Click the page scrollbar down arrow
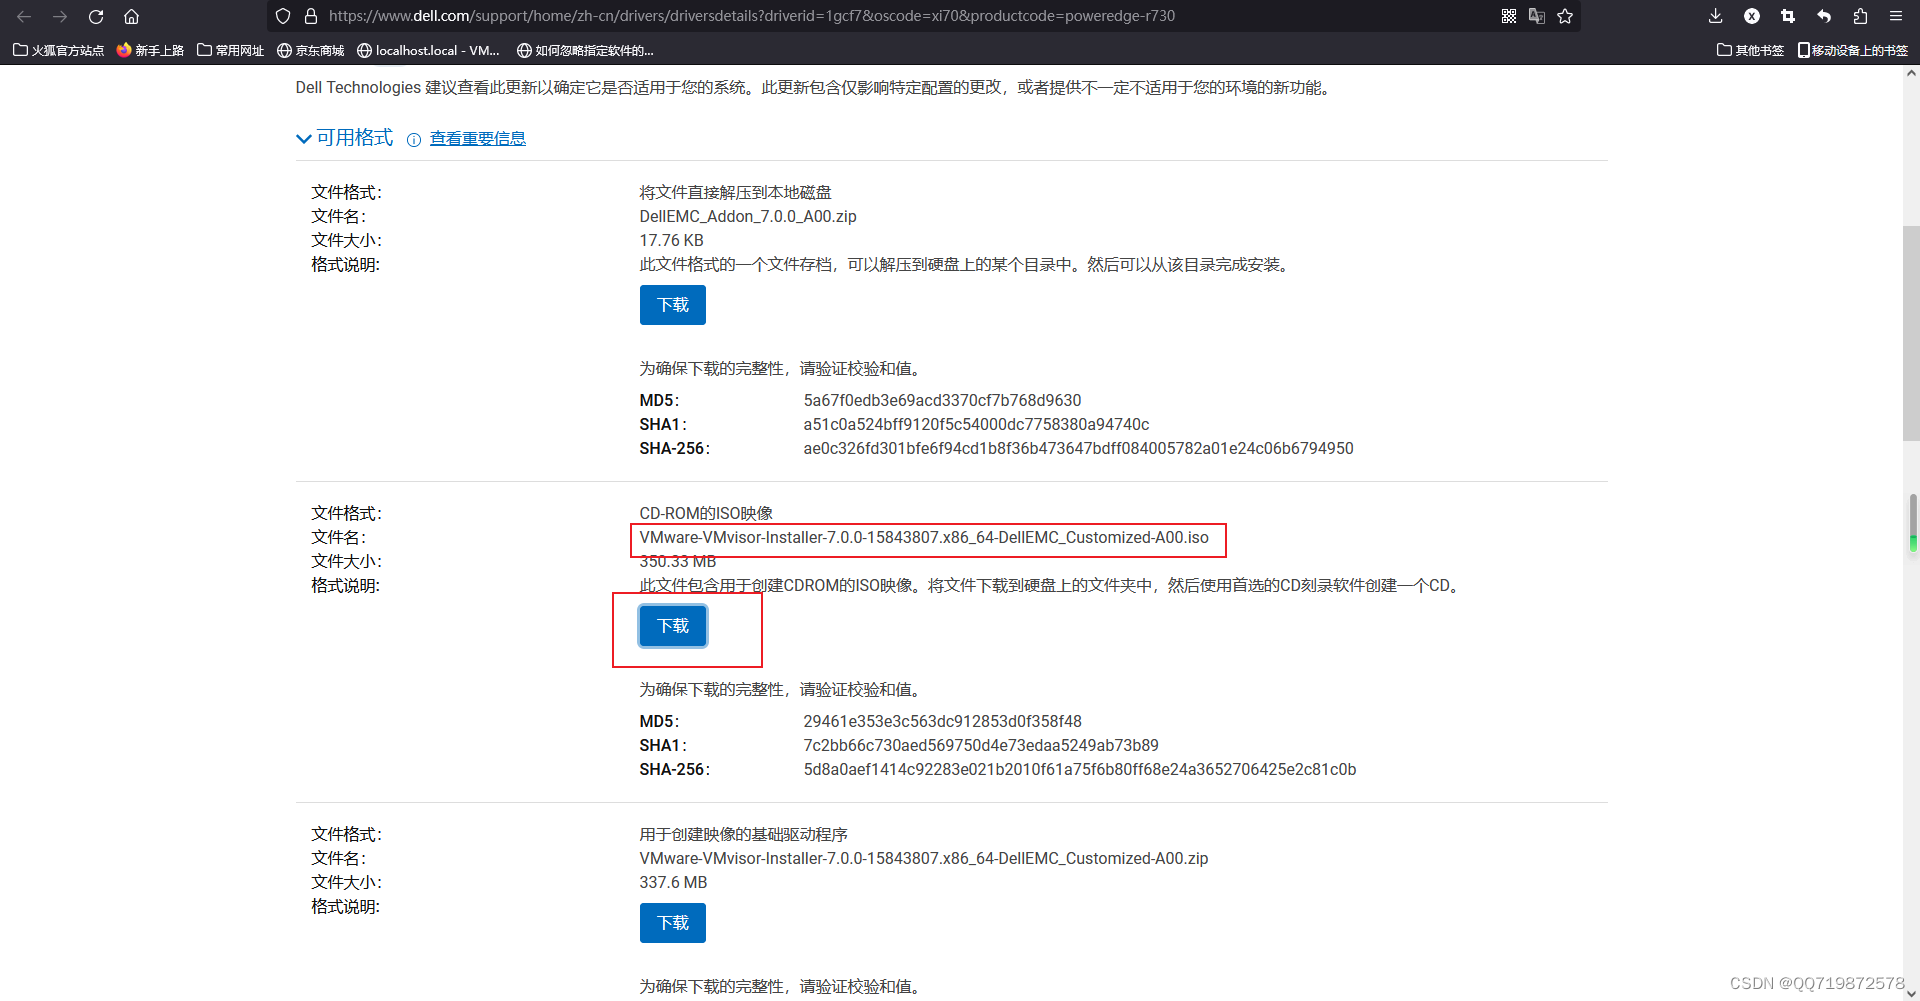 click(1911, 993)
